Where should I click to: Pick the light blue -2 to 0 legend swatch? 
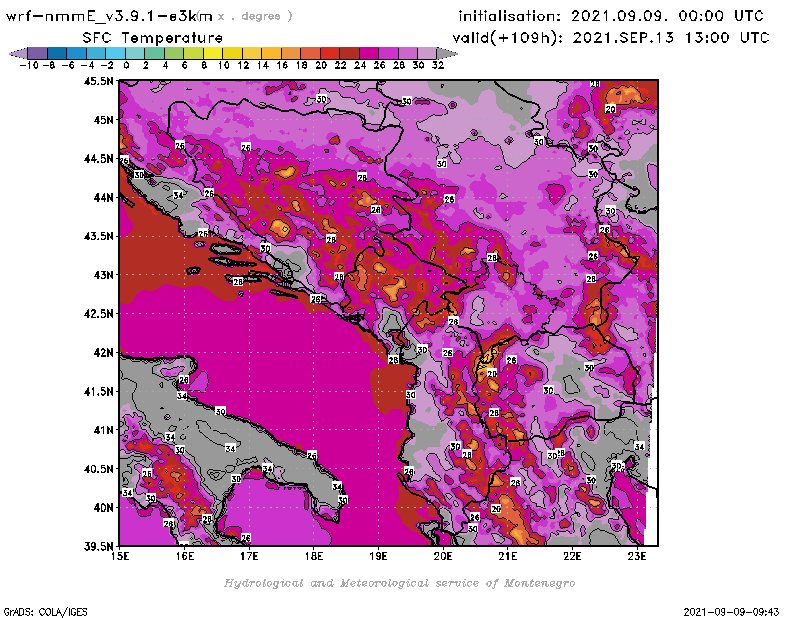pos(115,53)
